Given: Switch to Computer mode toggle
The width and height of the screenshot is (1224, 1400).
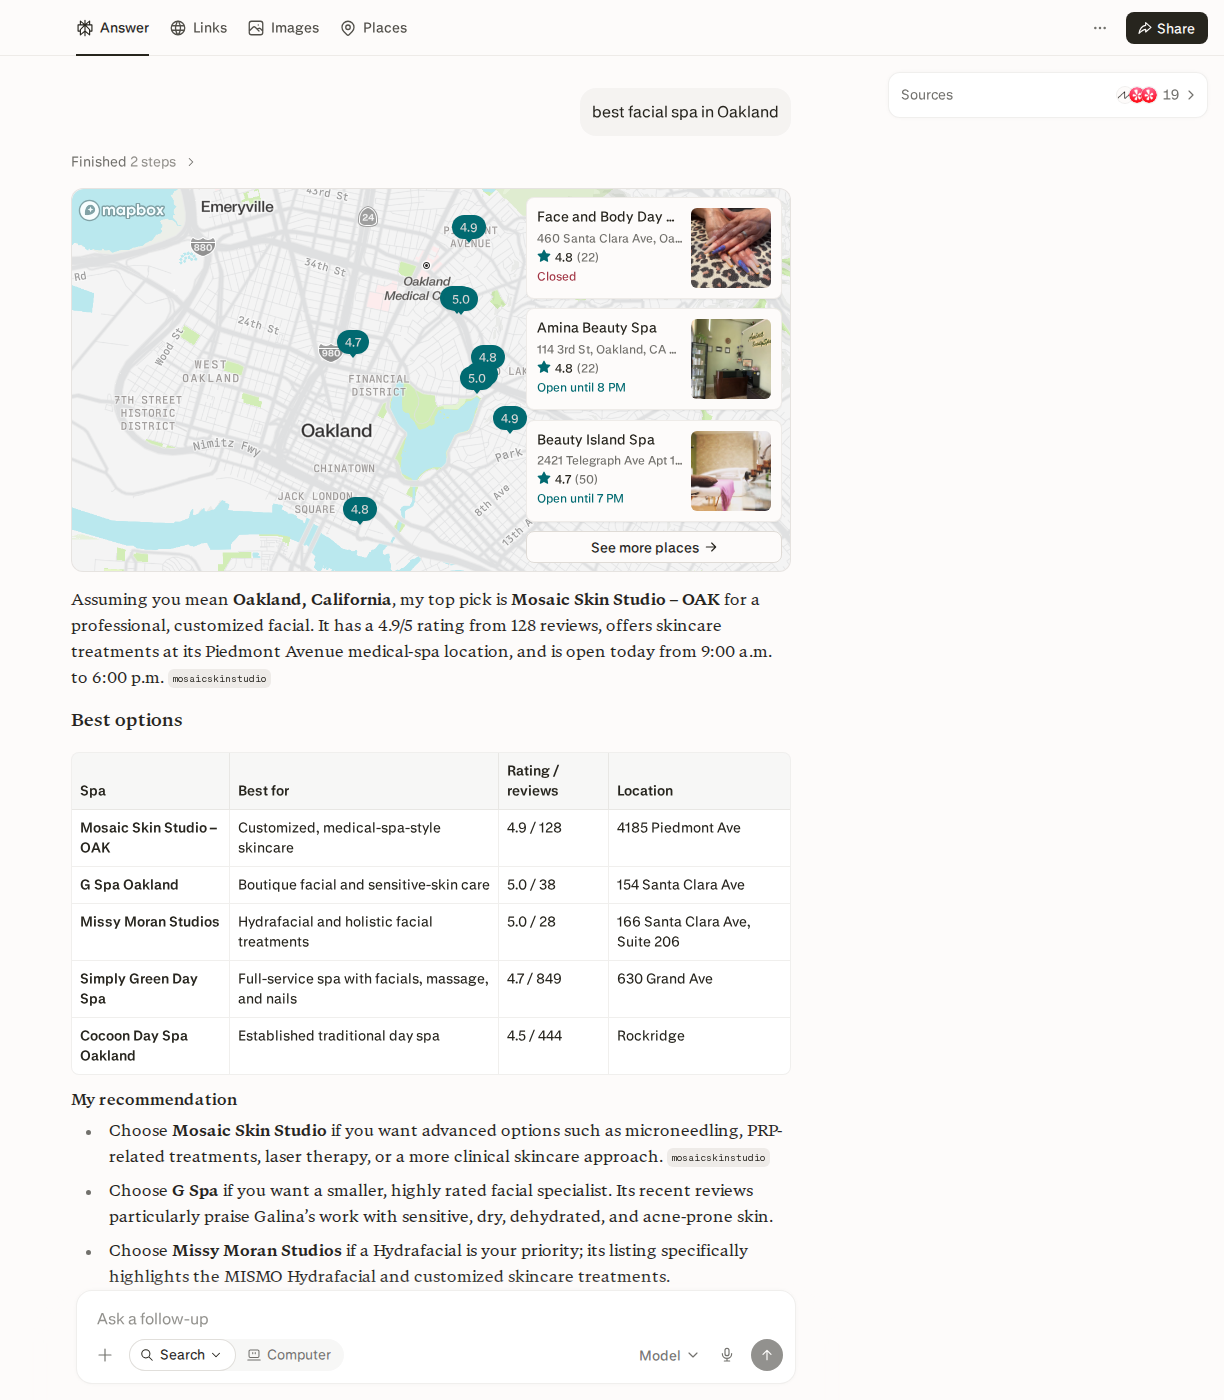Looking at the screenshot, I should pyautogui.click(x=289, y=1355).
